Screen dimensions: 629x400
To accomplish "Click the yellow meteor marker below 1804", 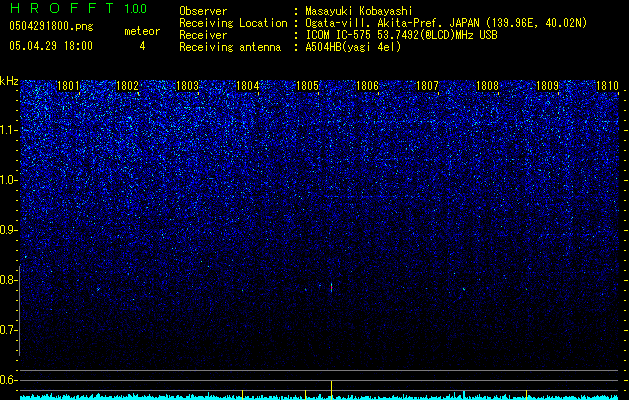I will 242,394.
